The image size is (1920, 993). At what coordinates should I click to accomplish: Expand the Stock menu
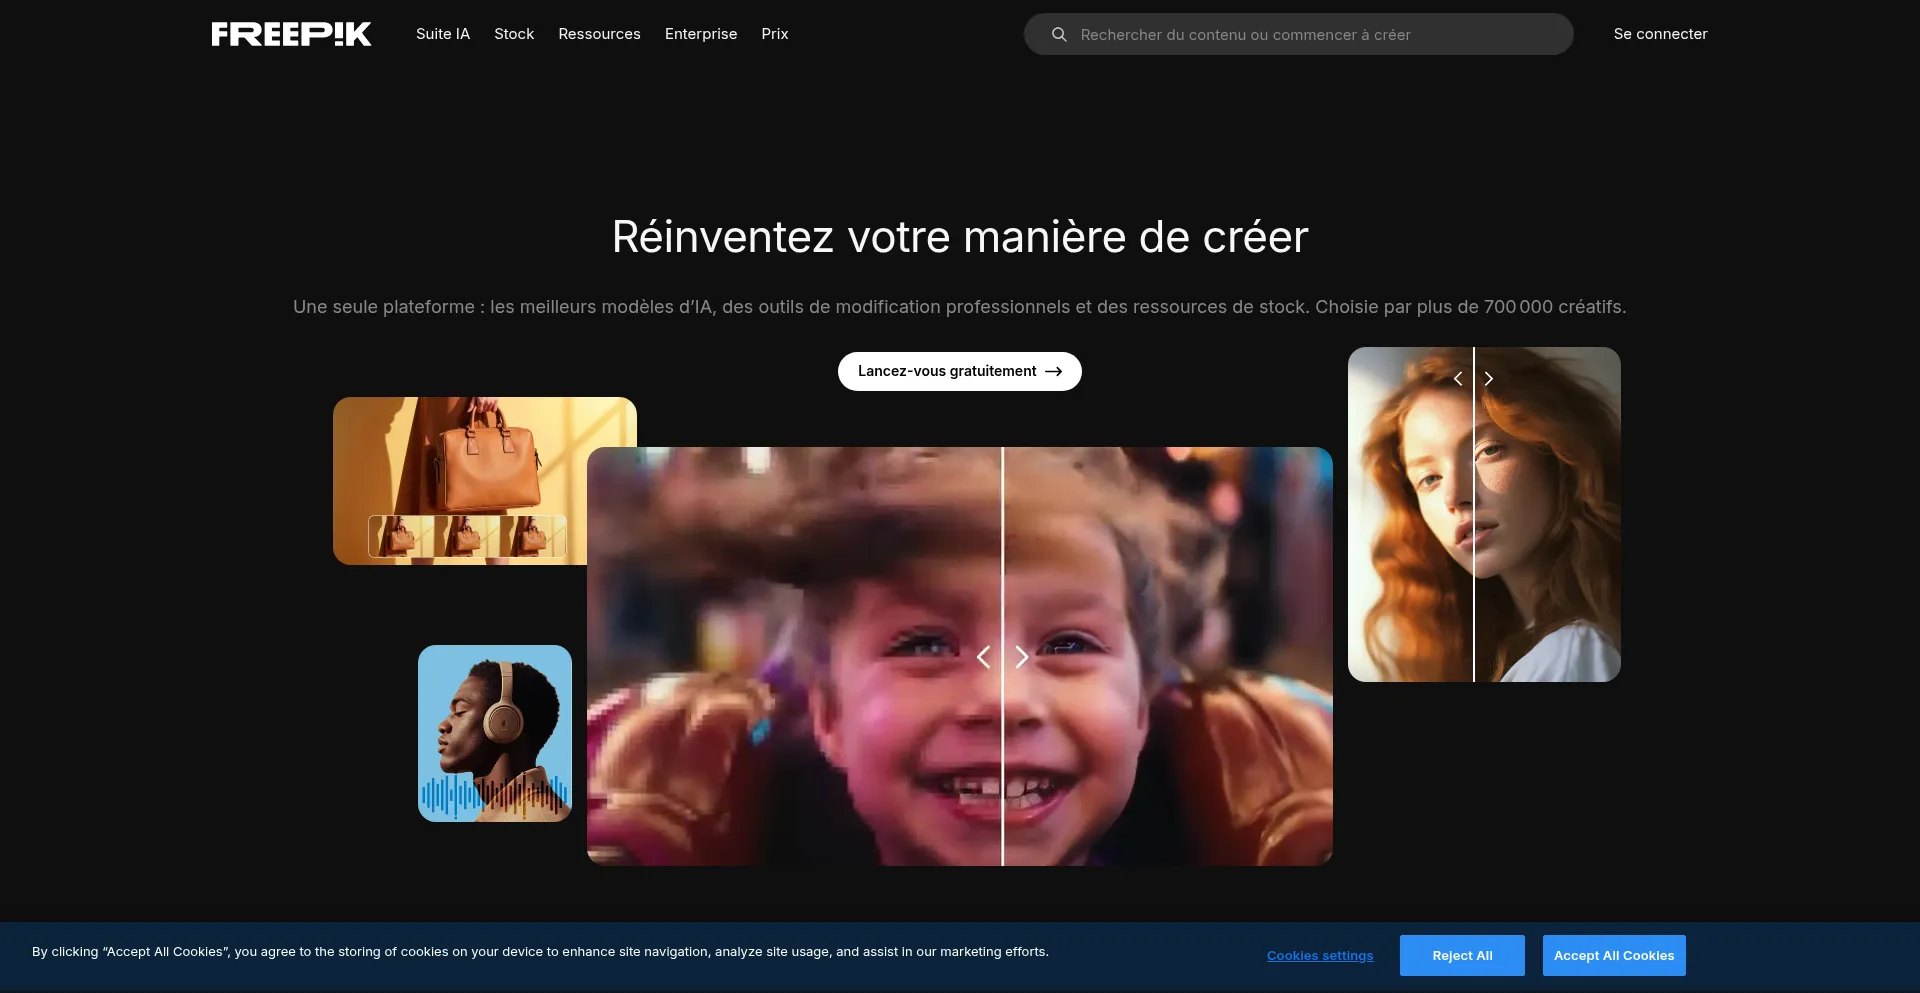pos(514,34)
